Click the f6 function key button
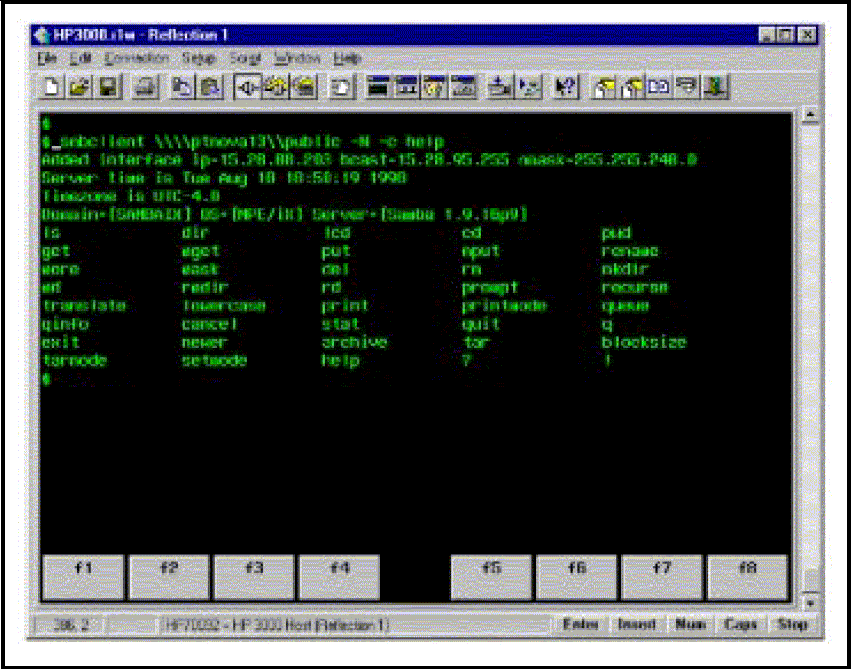The image size is (851, 670). 576,577
